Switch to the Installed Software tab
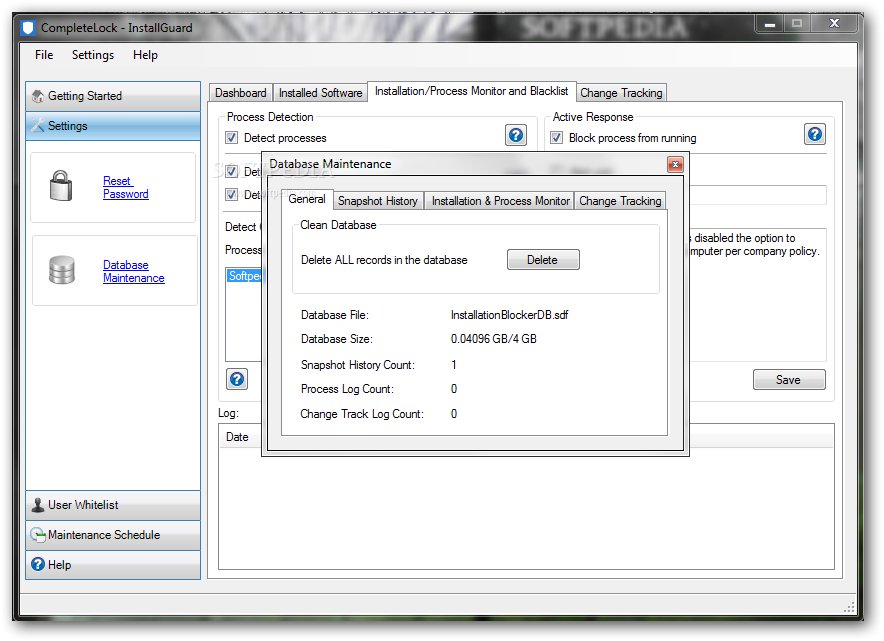Viewport: 884px width, 641px height. 320,92
